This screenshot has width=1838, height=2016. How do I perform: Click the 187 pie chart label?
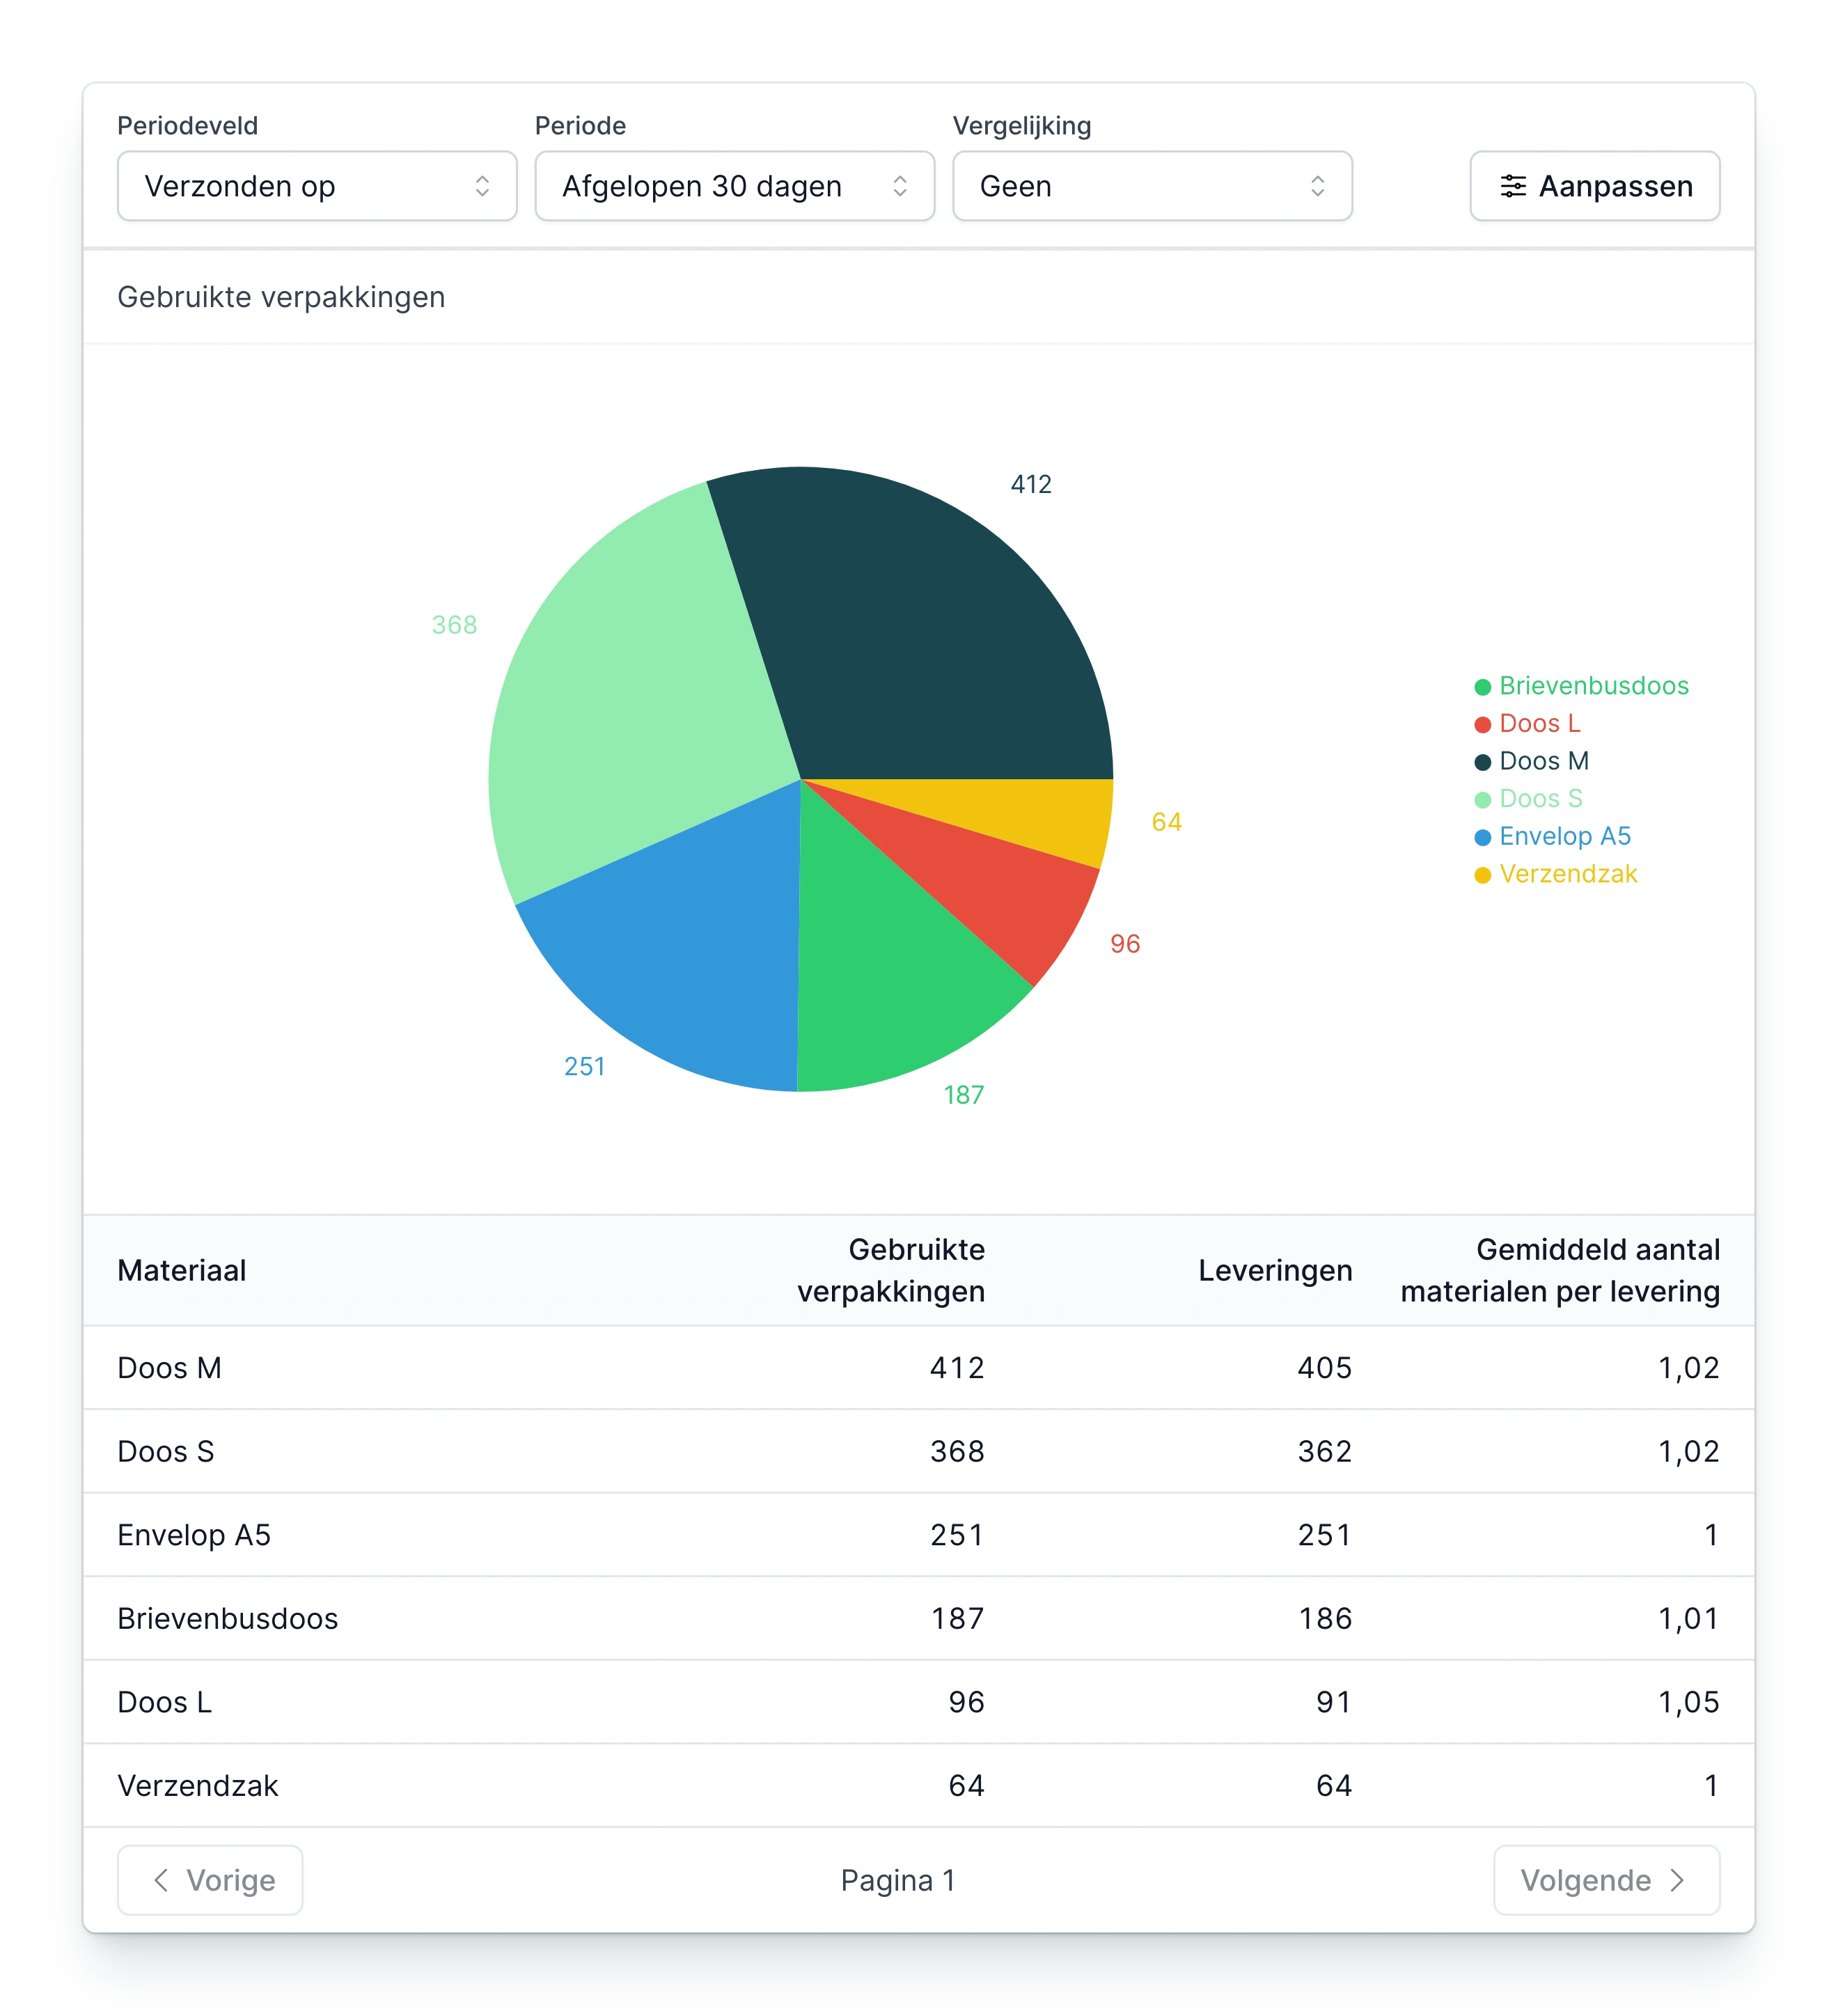[x=964, y=1095]
